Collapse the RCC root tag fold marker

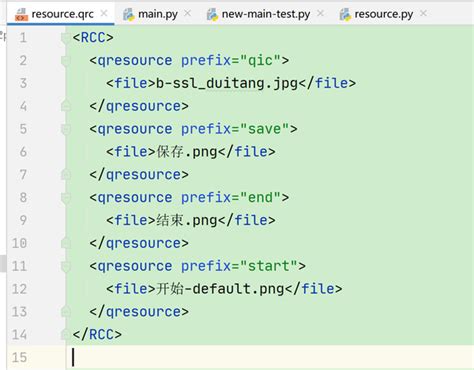point(66,38)
